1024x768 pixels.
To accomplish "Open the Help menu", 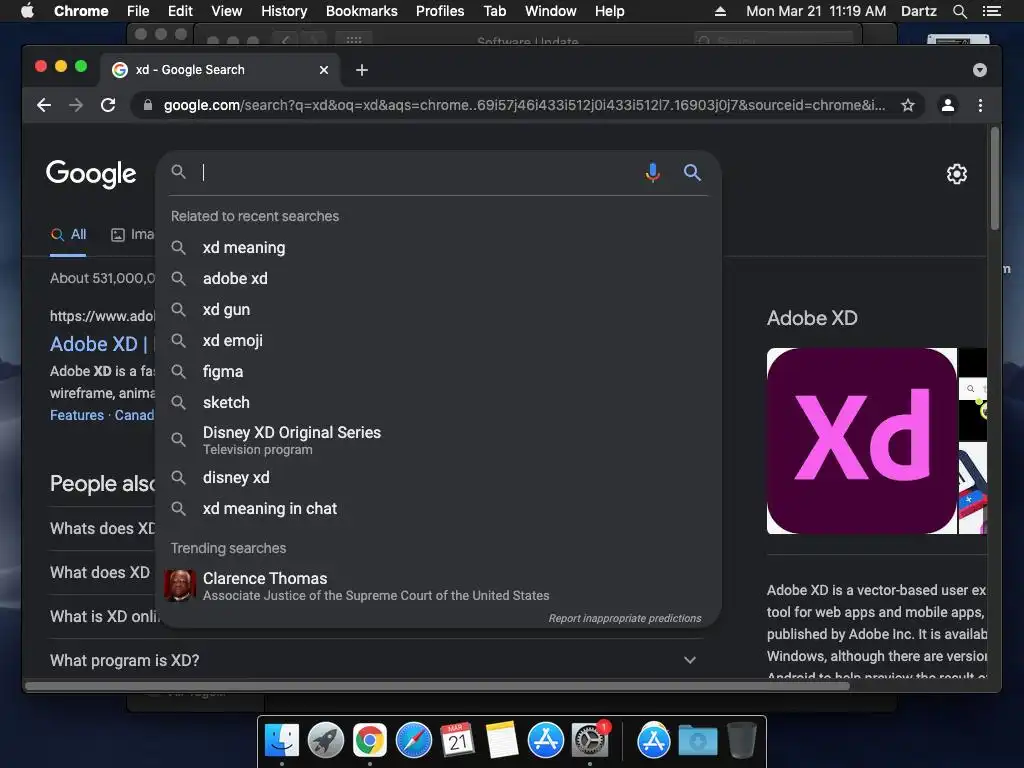I will 609,11.
